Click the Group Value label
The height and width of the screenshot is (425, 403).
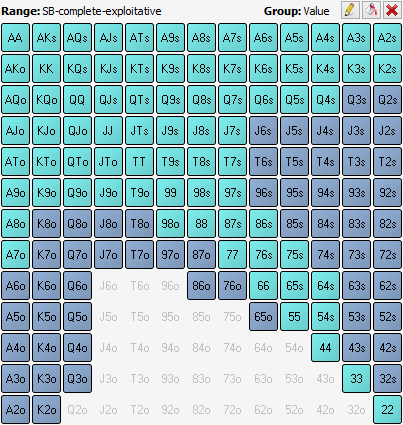coord(296,11)
